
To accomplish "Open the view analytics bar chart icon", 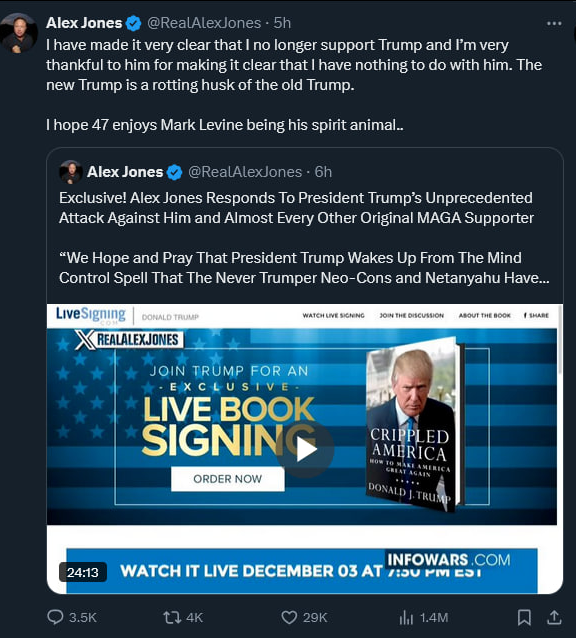I will coord(406,617).
